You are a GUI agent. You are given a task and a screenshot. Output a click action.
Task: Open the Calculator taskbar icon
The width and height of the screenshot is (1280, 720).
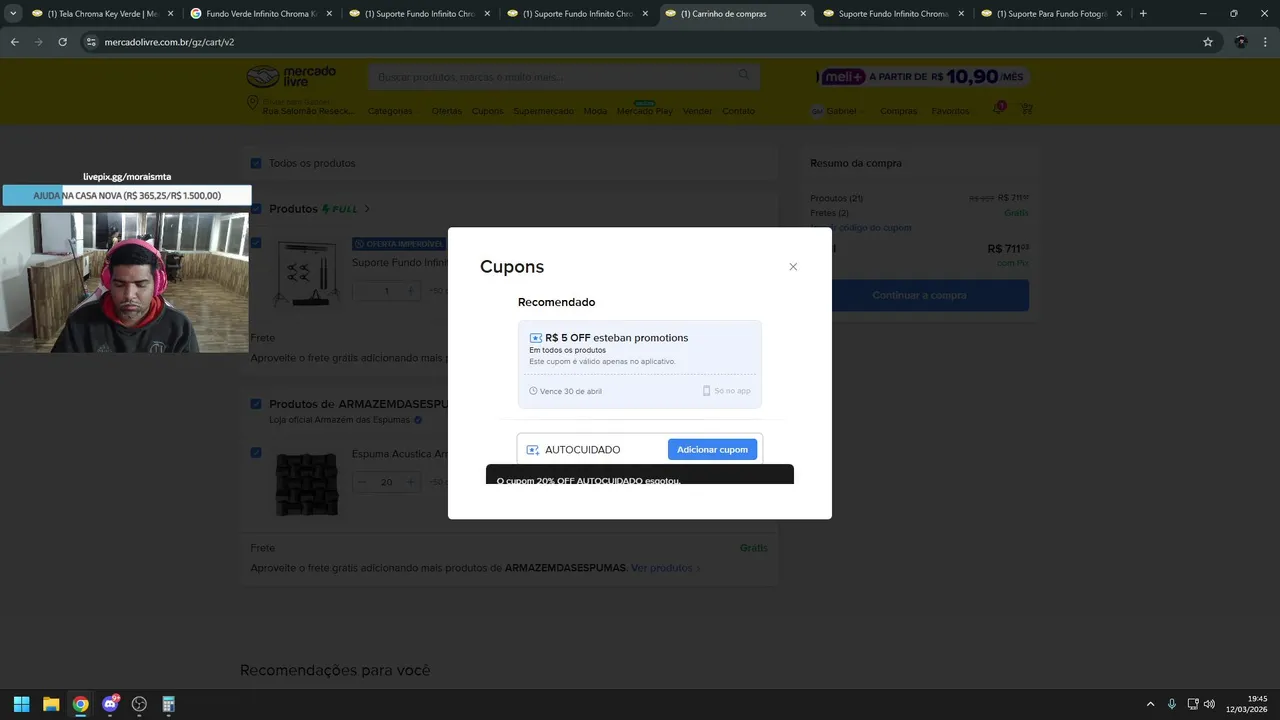169,704
